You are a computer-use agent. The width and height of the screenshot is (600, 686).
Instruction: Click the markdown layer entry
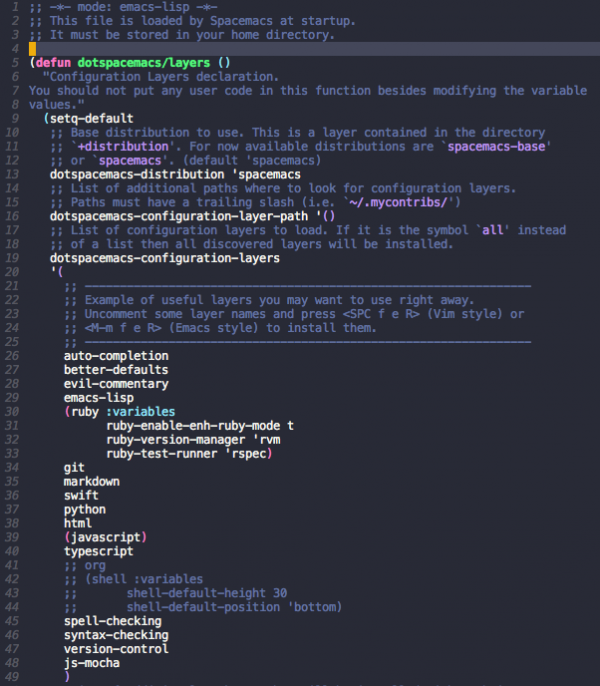coord(91,481)
